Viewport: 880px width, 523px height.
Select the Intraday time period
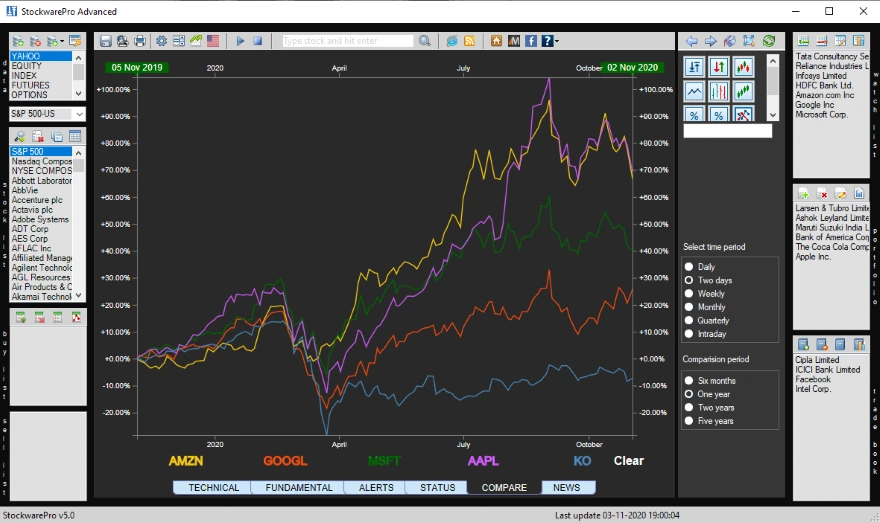point(688,333)
